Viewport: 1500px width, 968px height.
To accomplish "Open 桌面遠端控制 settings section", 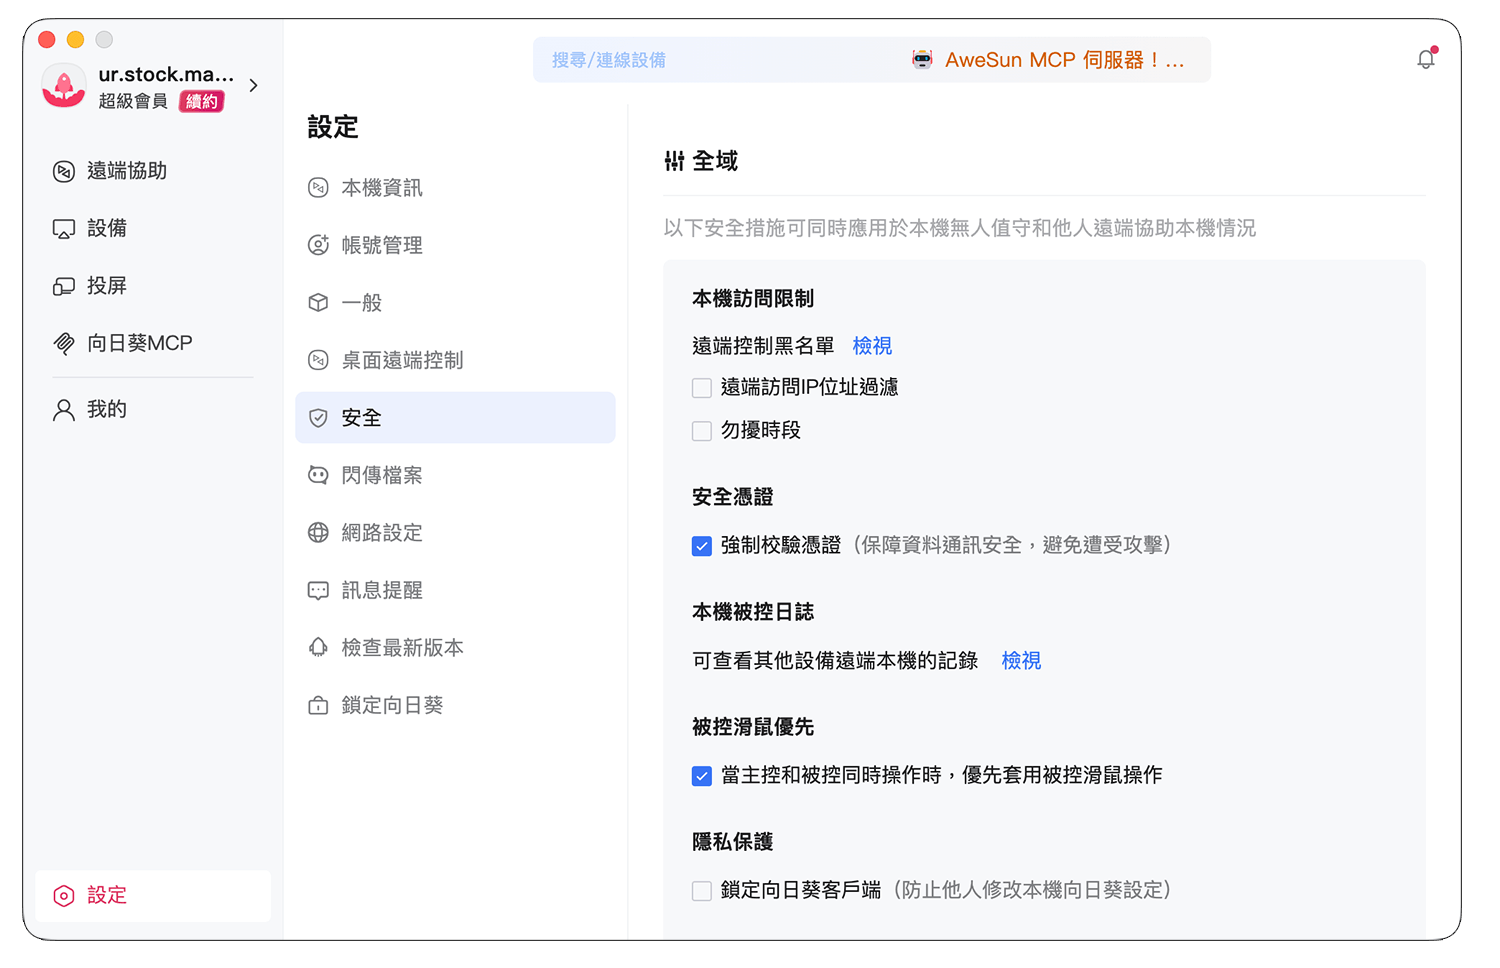I will pyautogui.click(x=455, y=360).
